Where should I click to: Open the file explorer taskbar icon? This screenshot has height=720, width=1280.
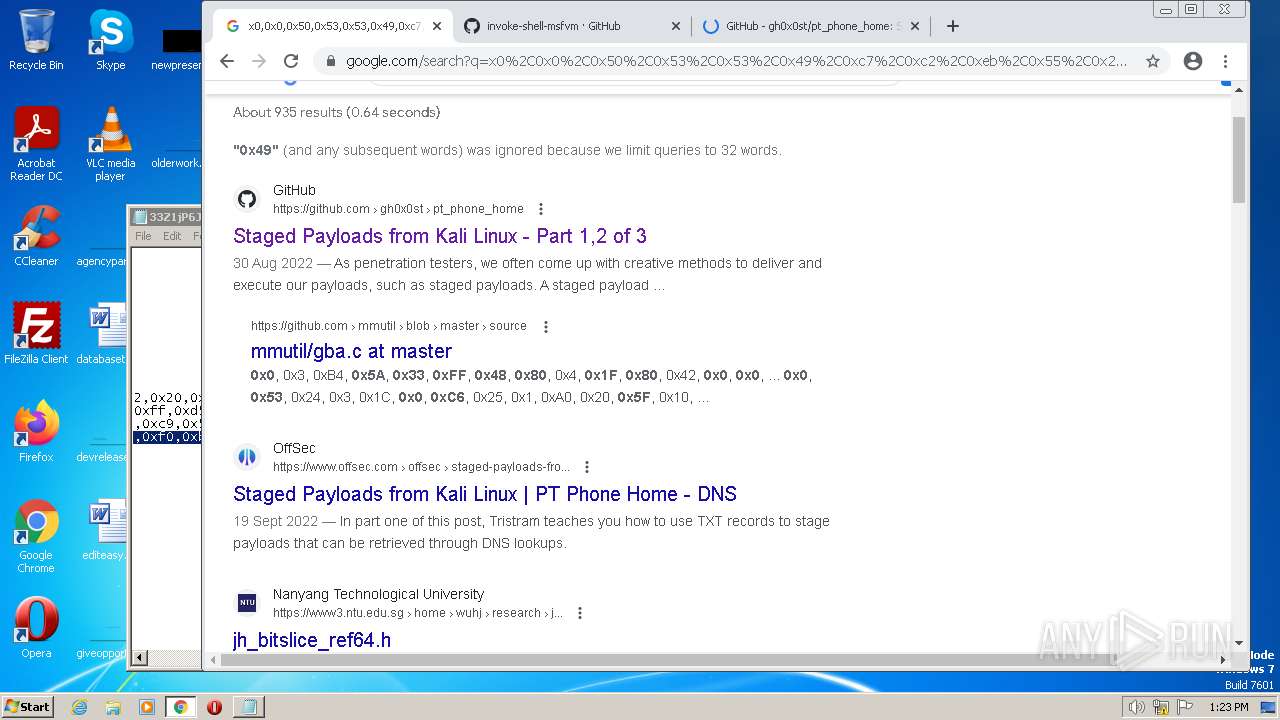(113, 707)
